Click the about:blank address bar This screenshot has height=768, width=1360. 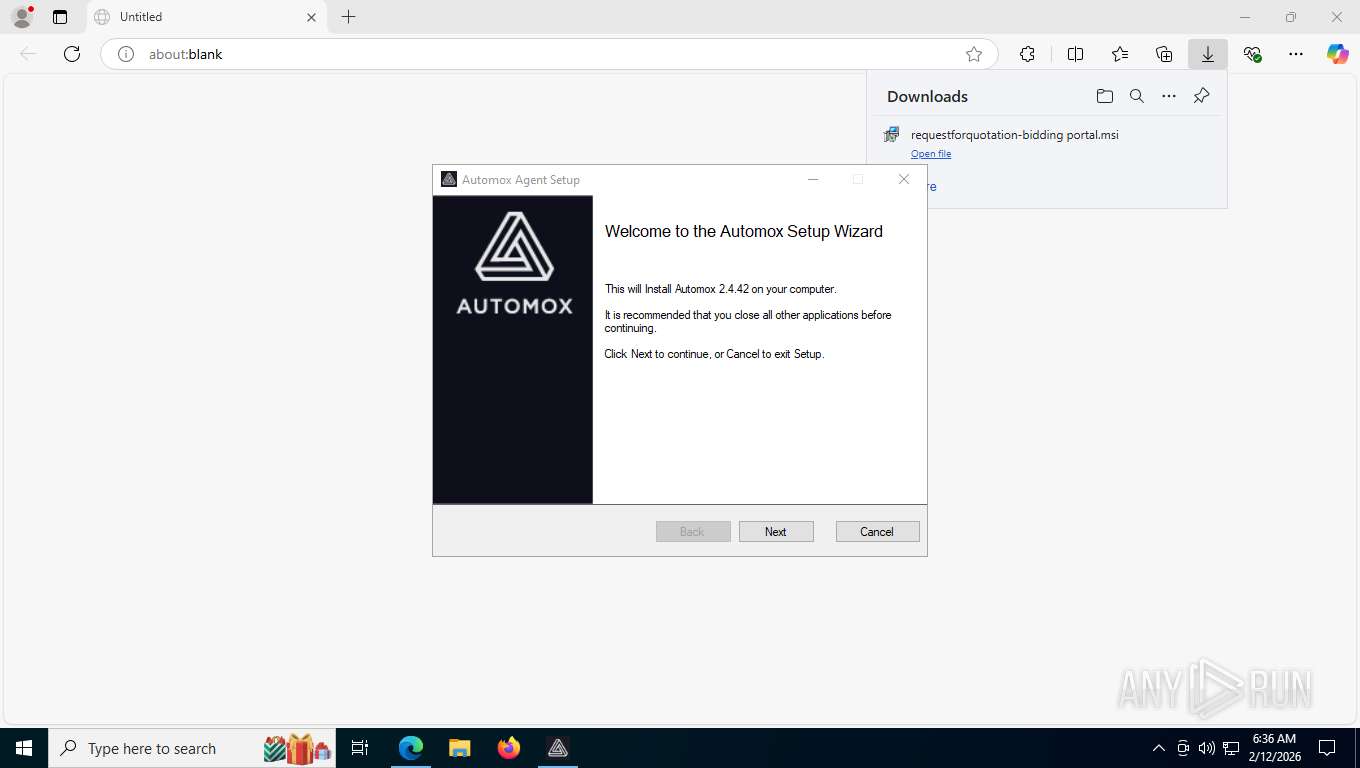pos(549,54)
